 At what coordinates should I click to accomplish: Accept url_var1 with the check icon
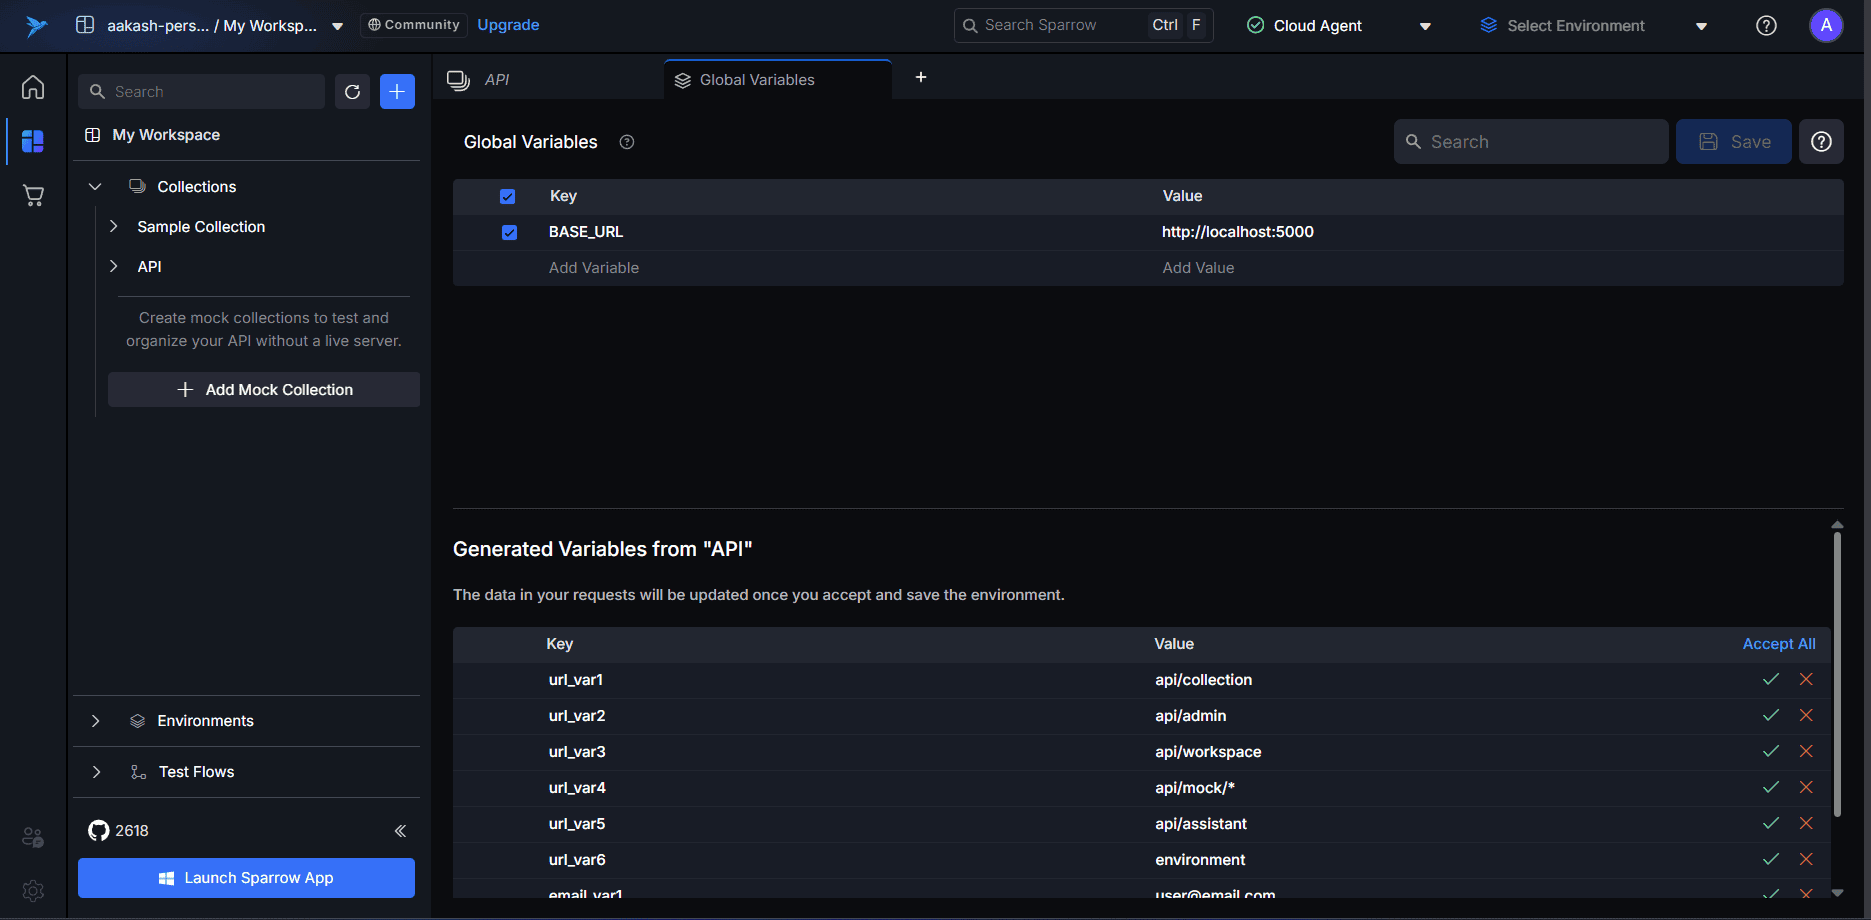click(1770, 679)
